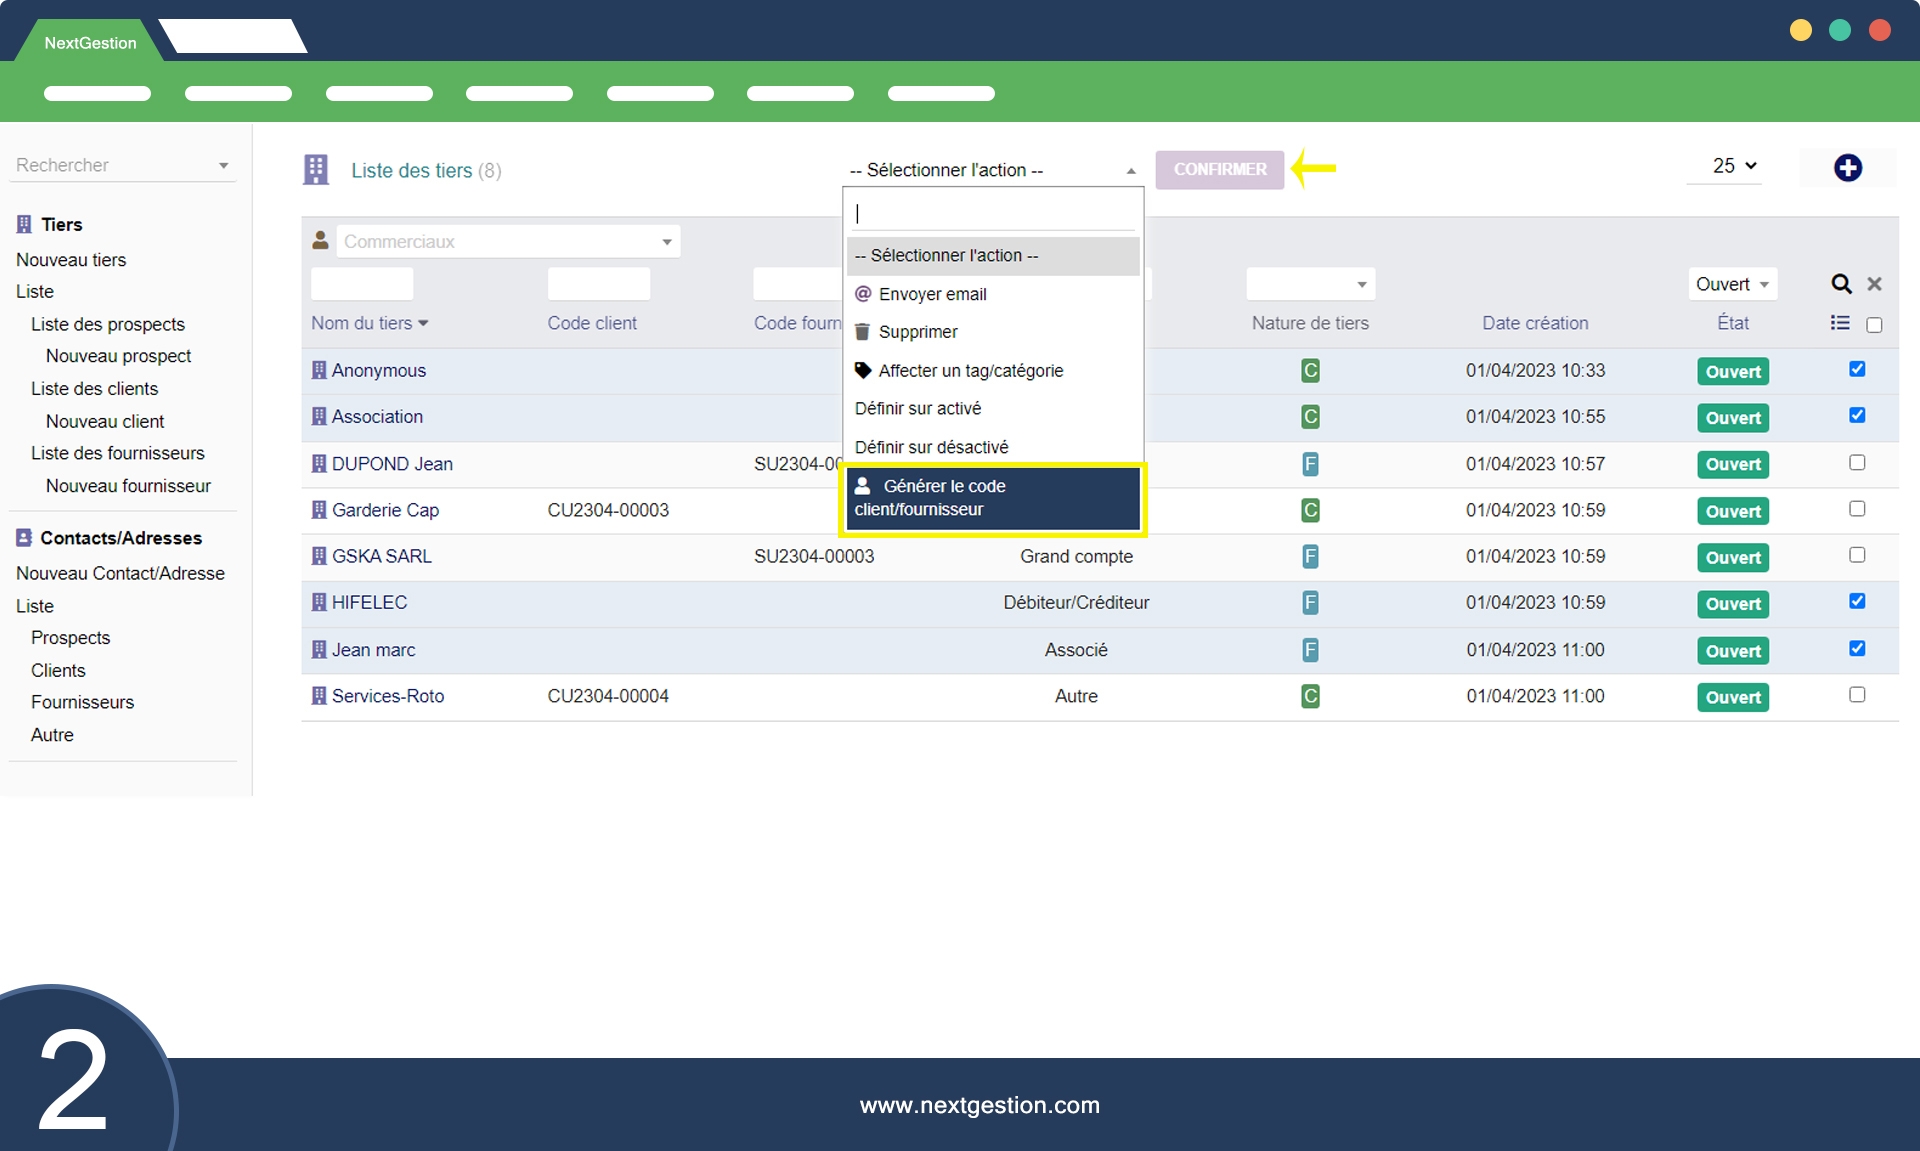The width and height of the screenshot is (1920, 1151).
Task: Click the X icon to clear filters
Action: pos(1875,284)
